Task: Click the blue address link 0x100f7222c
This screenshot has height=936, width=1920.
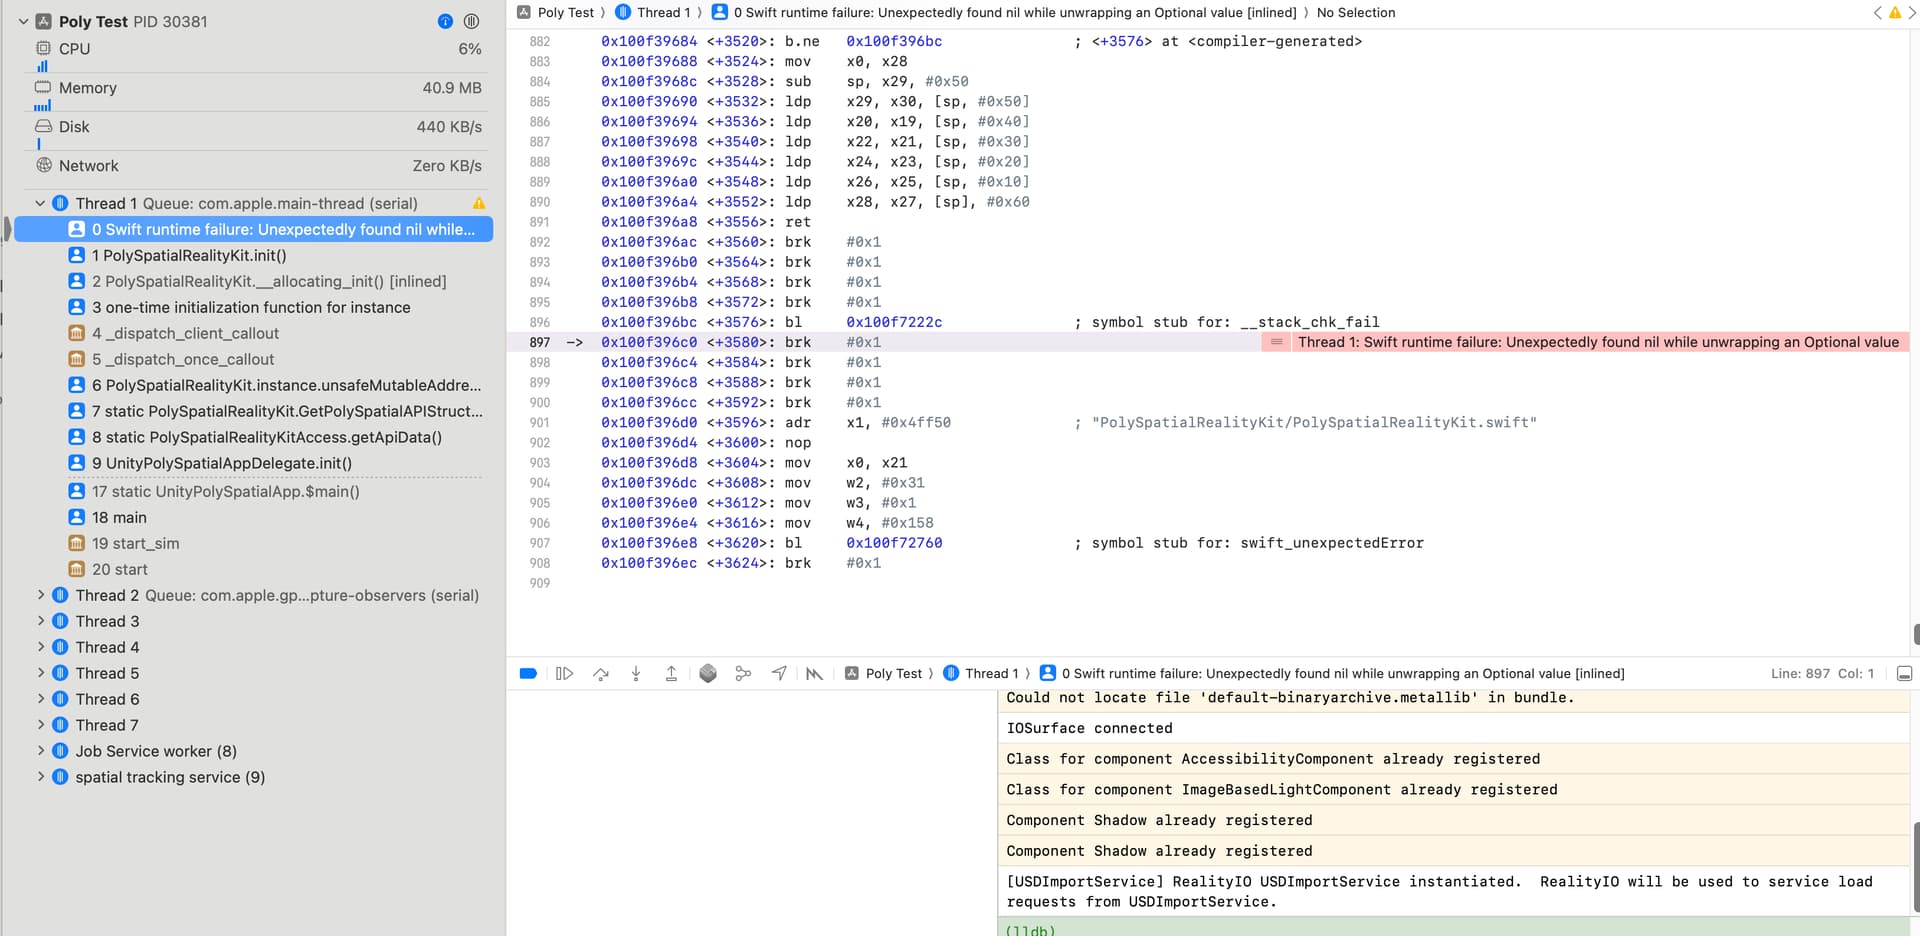Action: click(893, 322)
